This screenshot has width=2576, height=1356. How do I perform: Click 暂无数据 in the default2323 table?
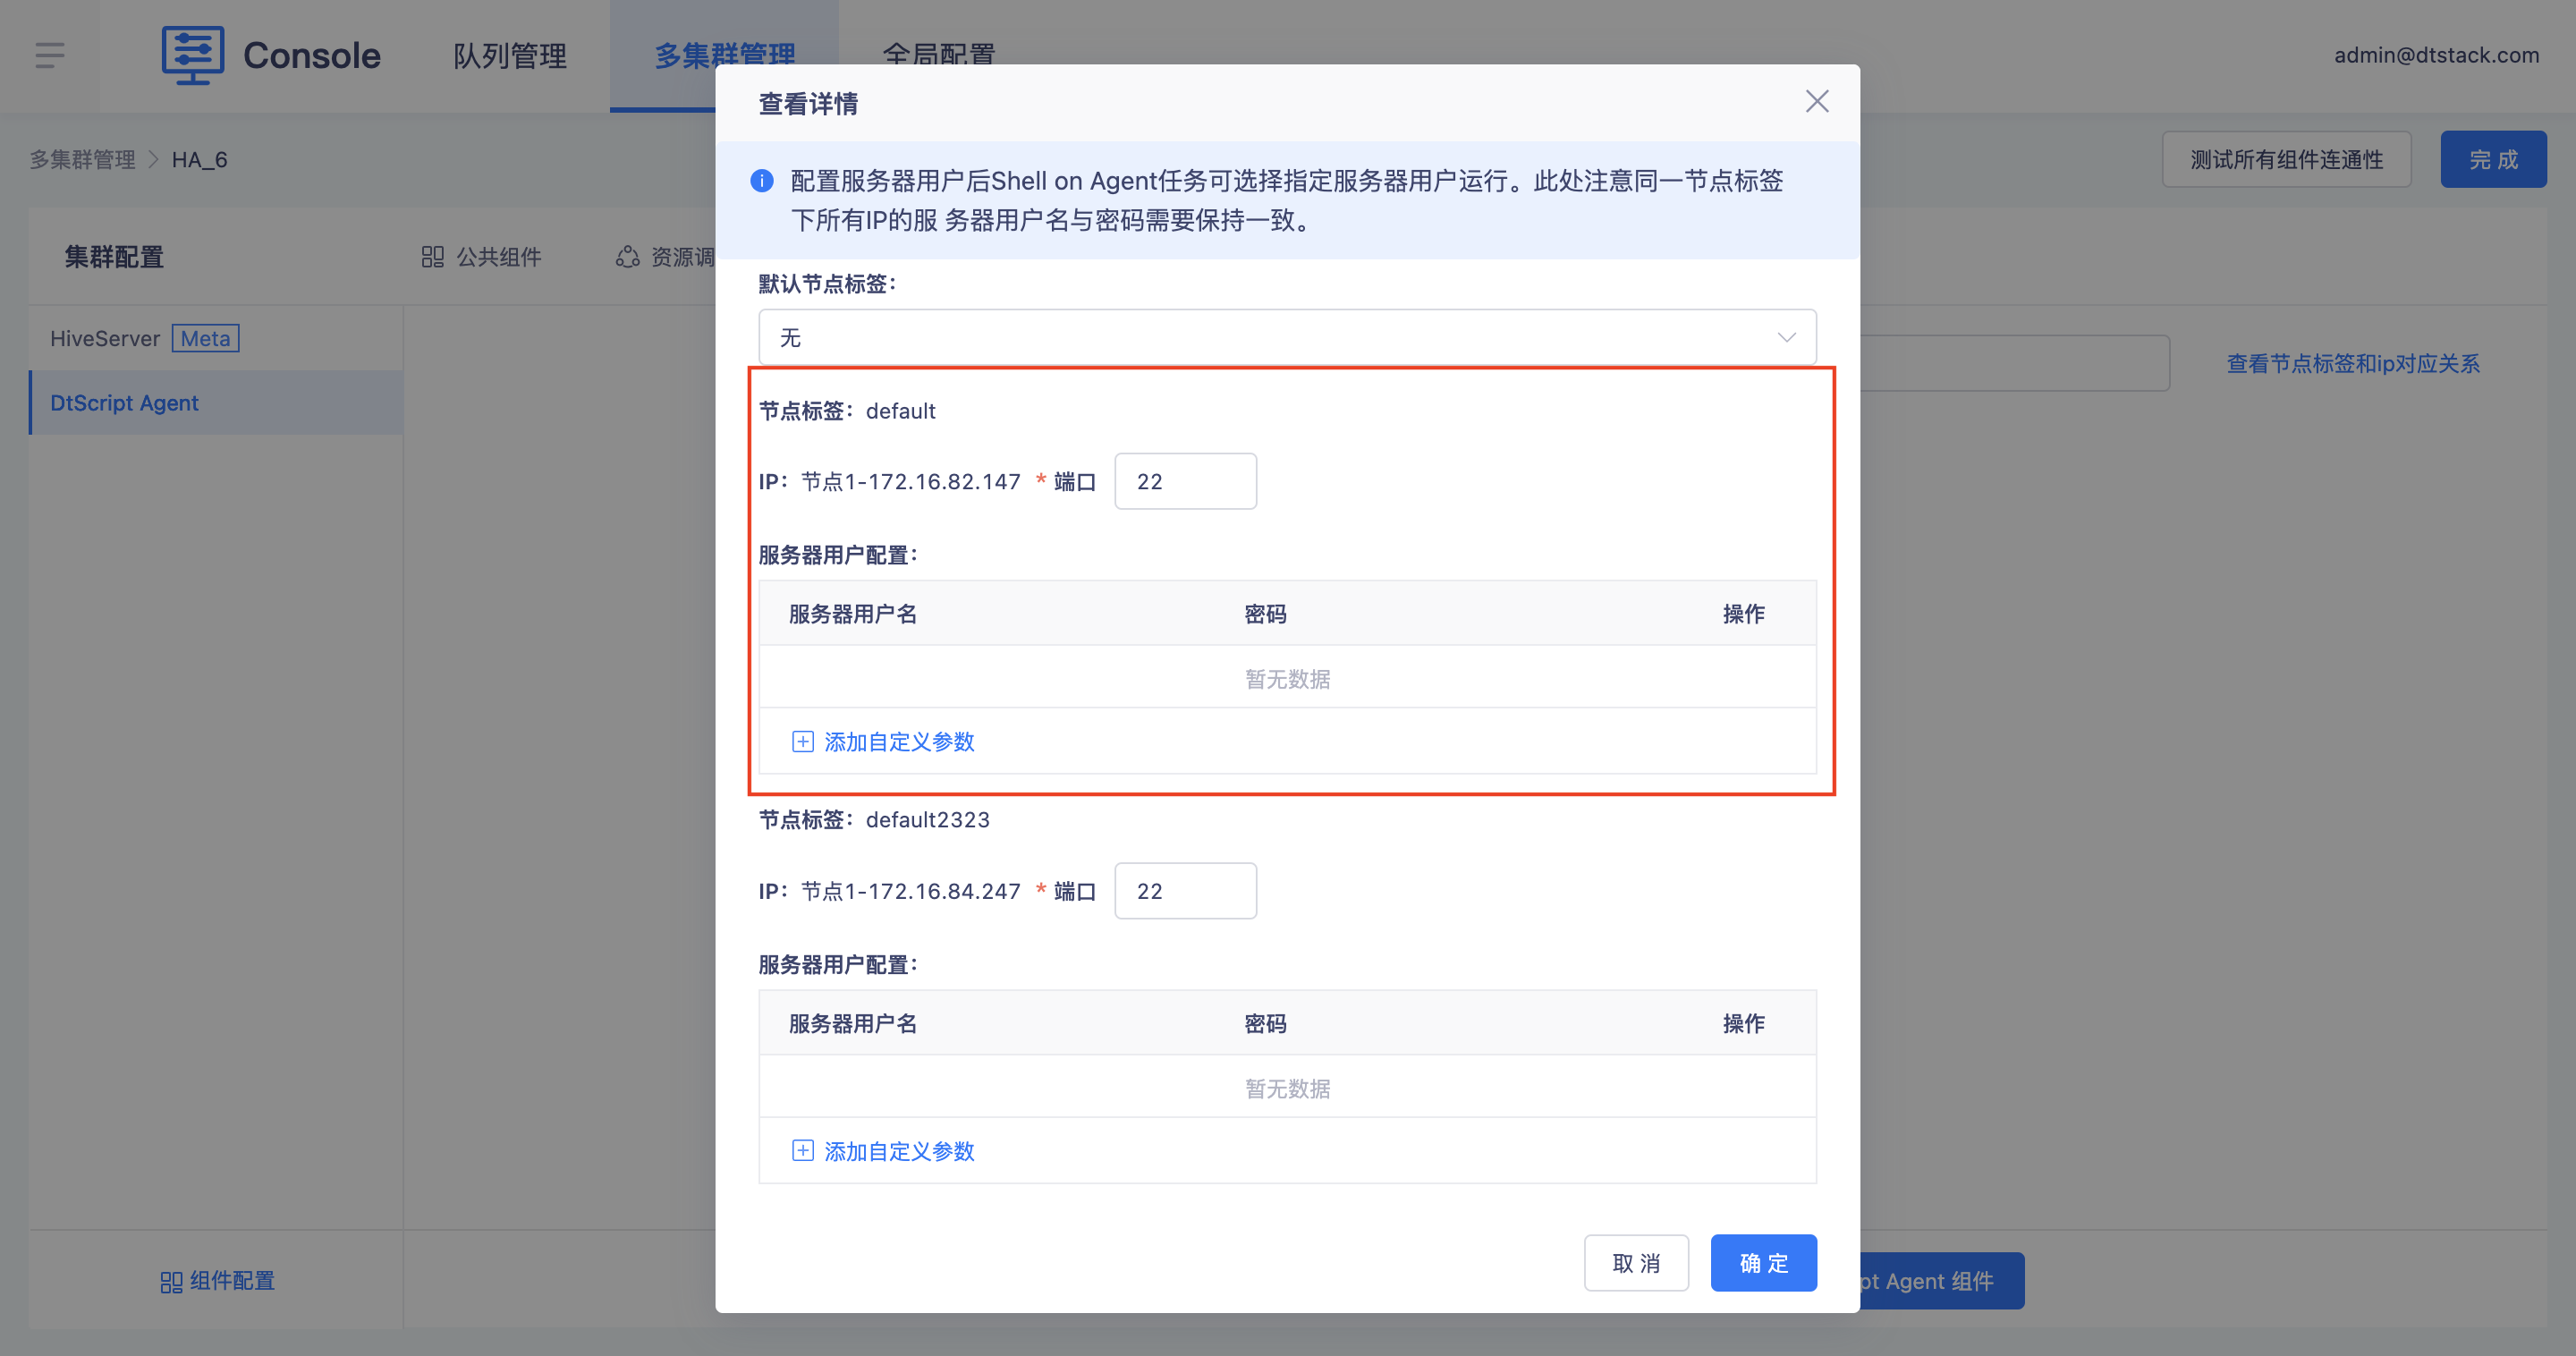pos(1287,1088)
